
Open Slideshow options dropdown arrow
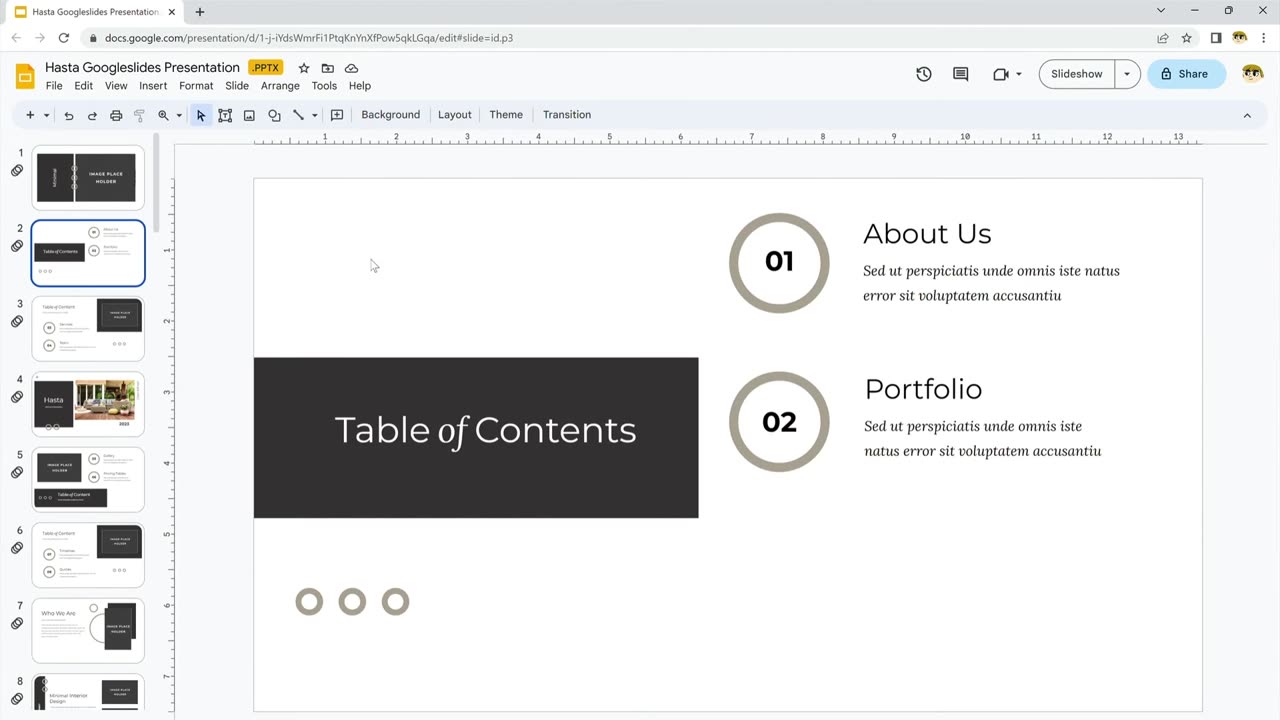pyautogui.click(x=1127, y=74)
